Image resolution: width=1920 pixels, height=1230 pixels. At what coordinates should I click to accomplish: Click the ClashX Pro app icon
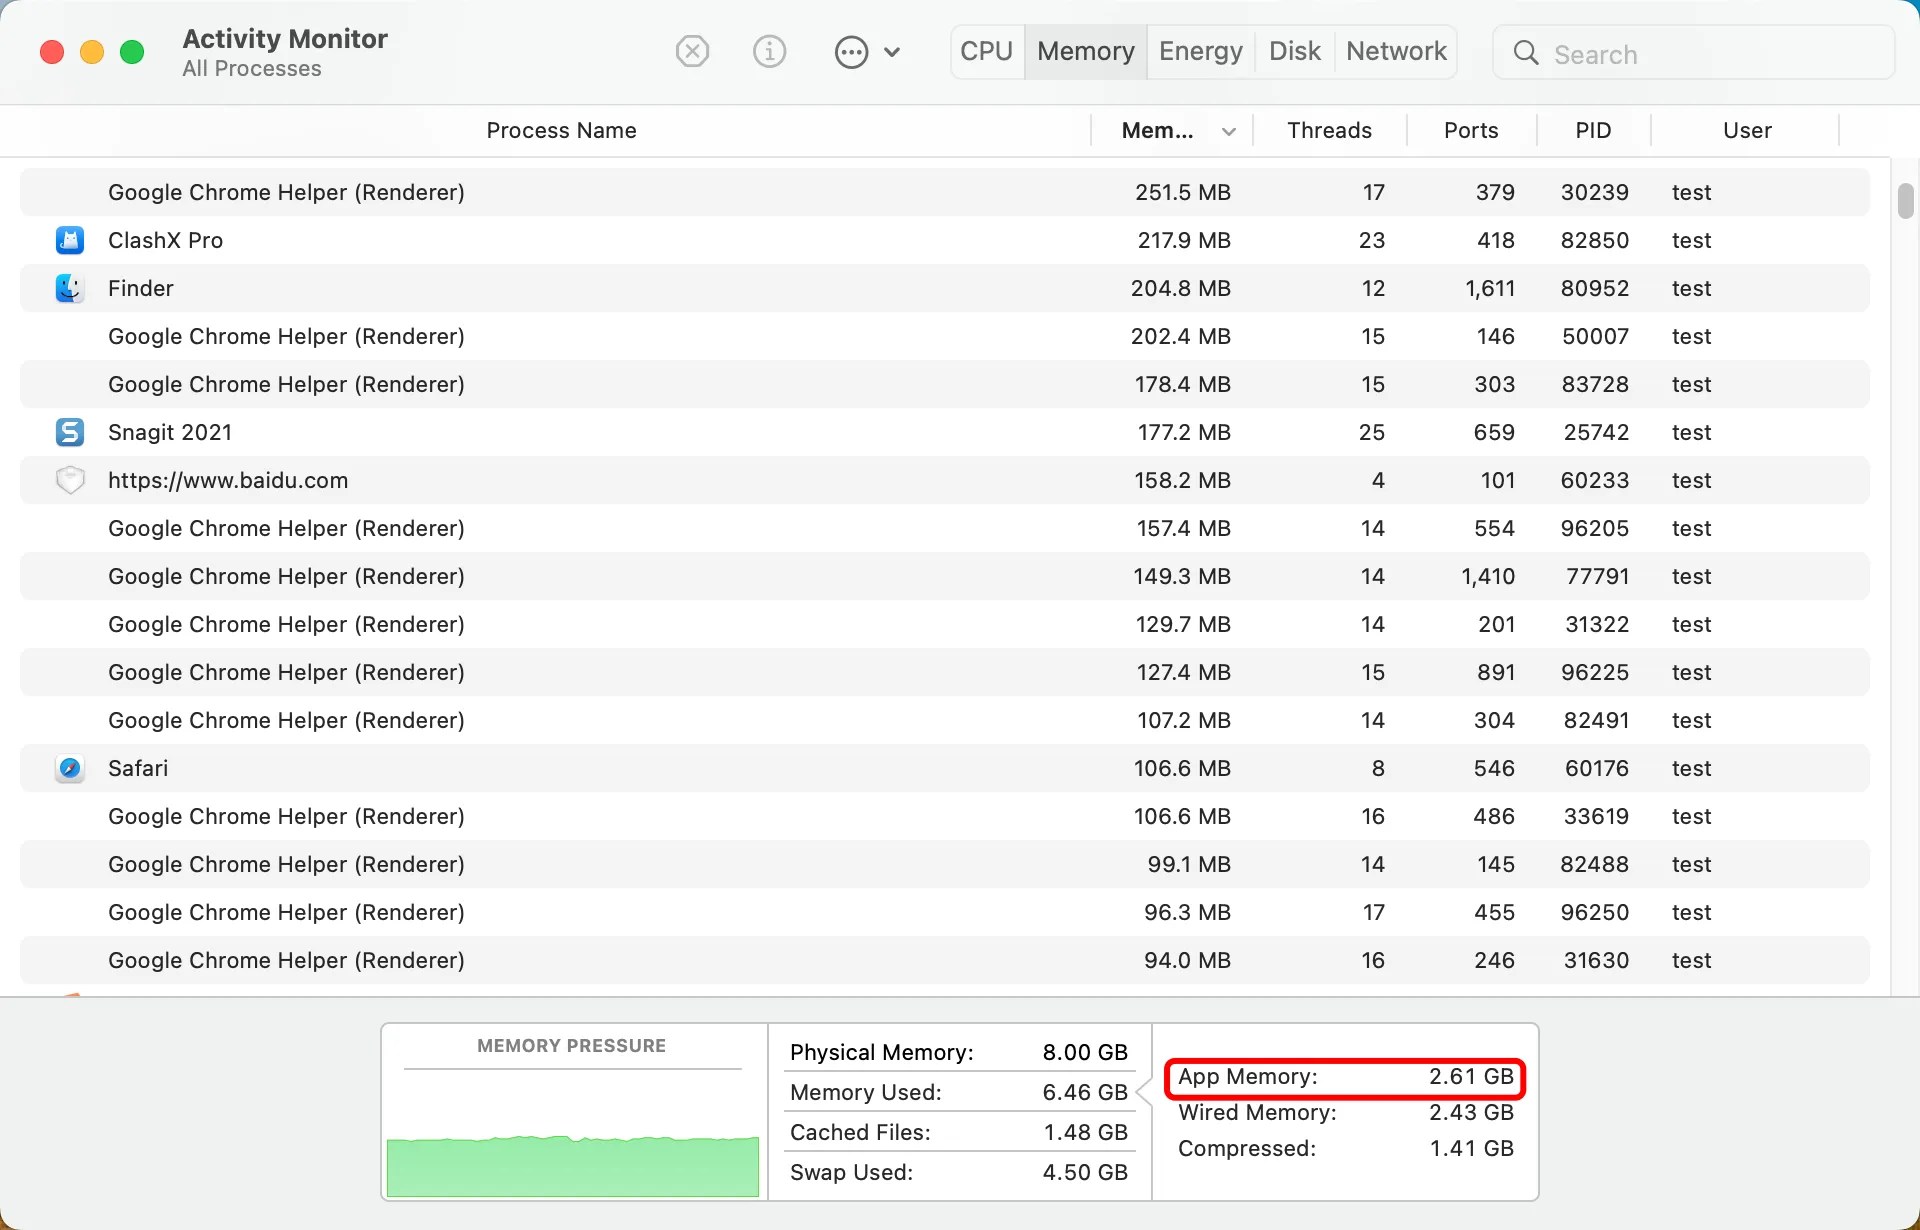tap(70, 240)
